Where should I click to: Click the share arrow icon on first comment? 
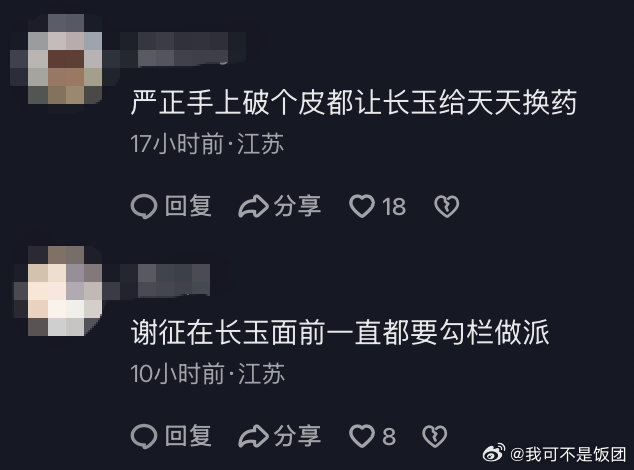(x=254, y=206)
